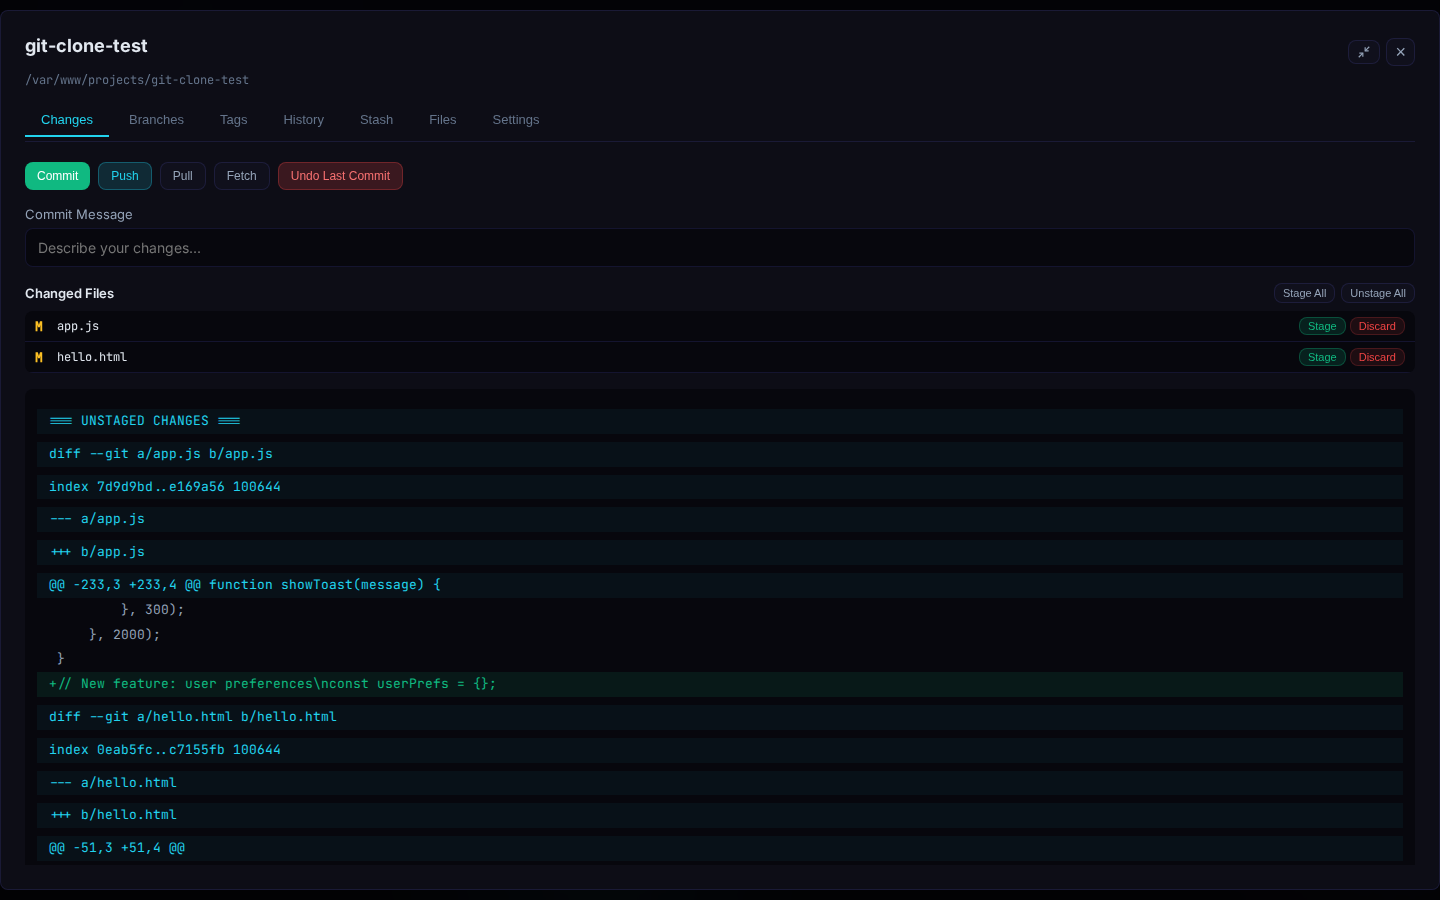Stage the app.js file
The image size is (1440, 900).
point(1321,326)
